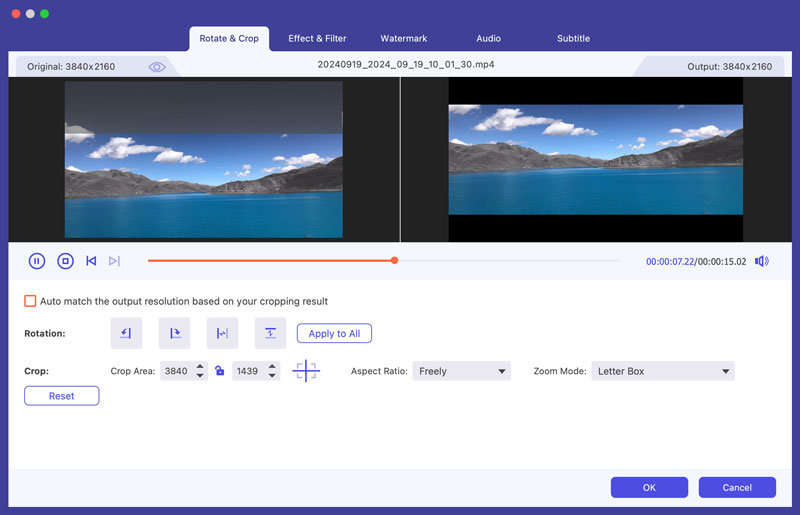
Task: Increase crop width using stepper arrow
Action: [201, 367]
